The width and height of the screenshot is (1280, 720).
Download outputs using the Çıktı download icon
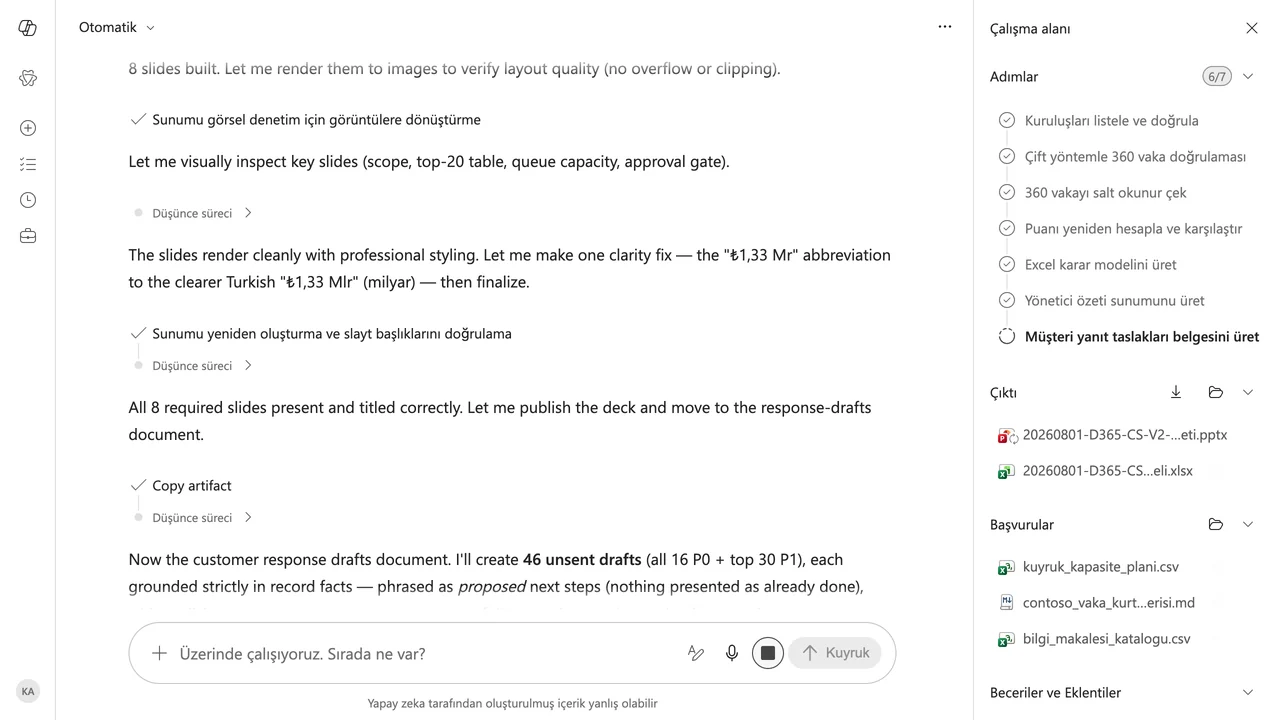pos(1176,392)
